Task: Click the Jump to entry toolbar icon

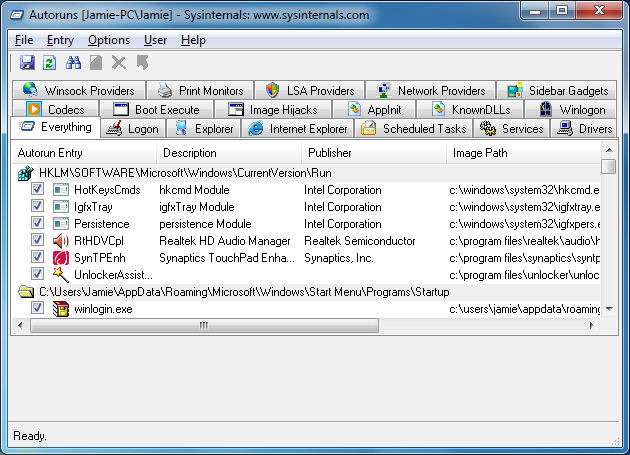Action: click(x=142, y=63)
